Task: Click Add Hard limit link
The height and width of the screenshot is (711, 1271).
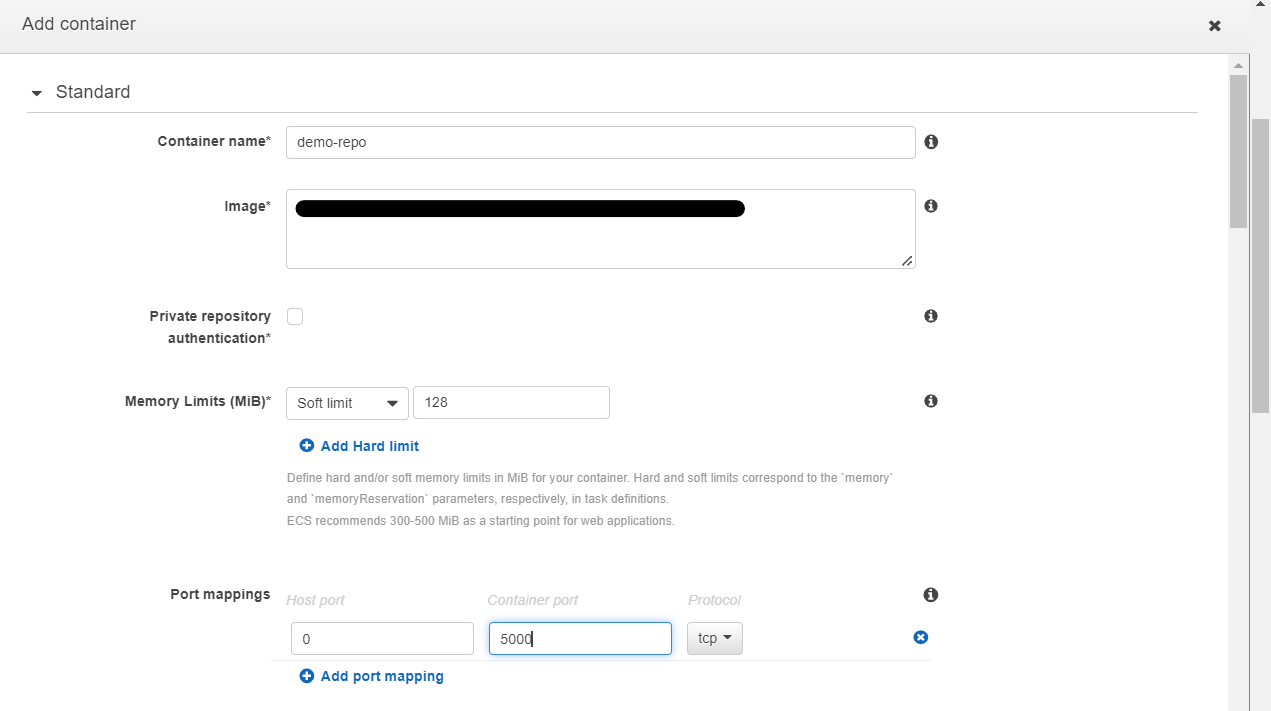Action: tap(359, 446)
